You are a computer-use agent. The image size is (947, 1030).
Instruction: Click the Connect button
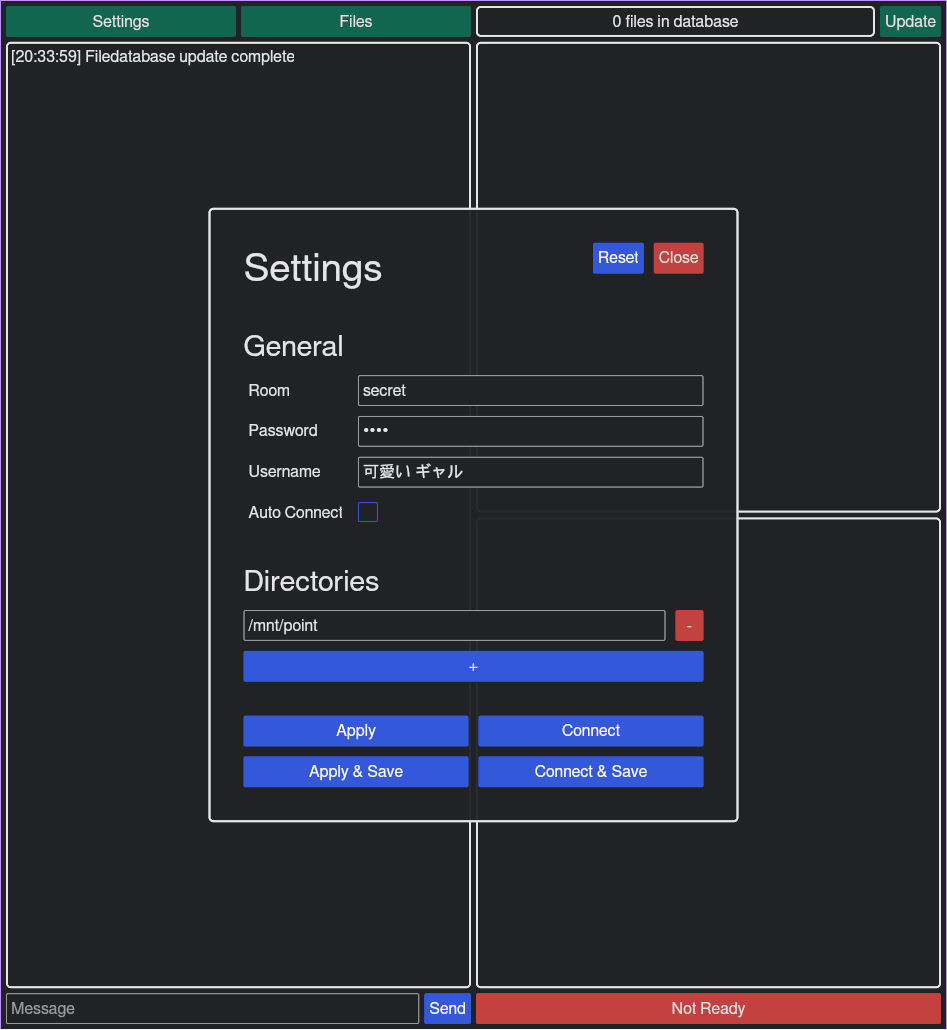[x=590, y=730]
